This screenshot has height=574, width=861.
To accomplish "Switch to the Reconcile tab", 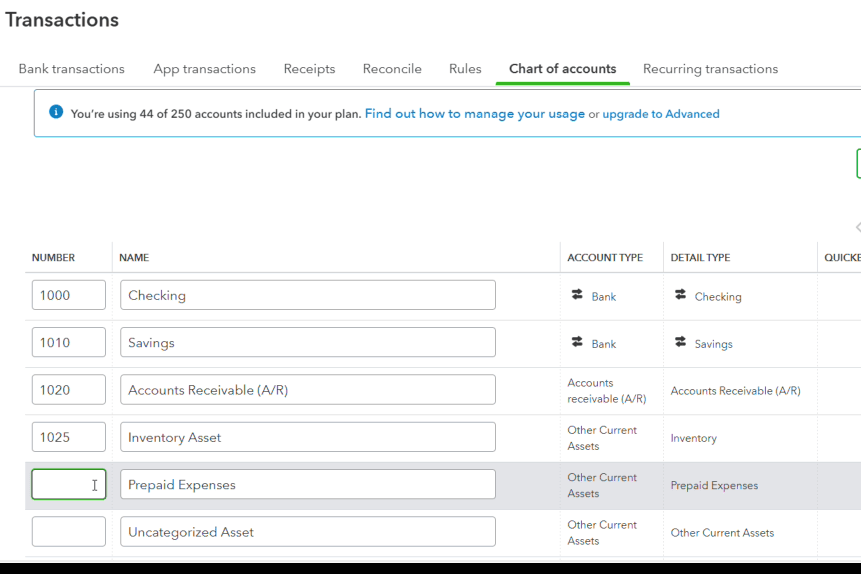I will (x=392, y=69).
